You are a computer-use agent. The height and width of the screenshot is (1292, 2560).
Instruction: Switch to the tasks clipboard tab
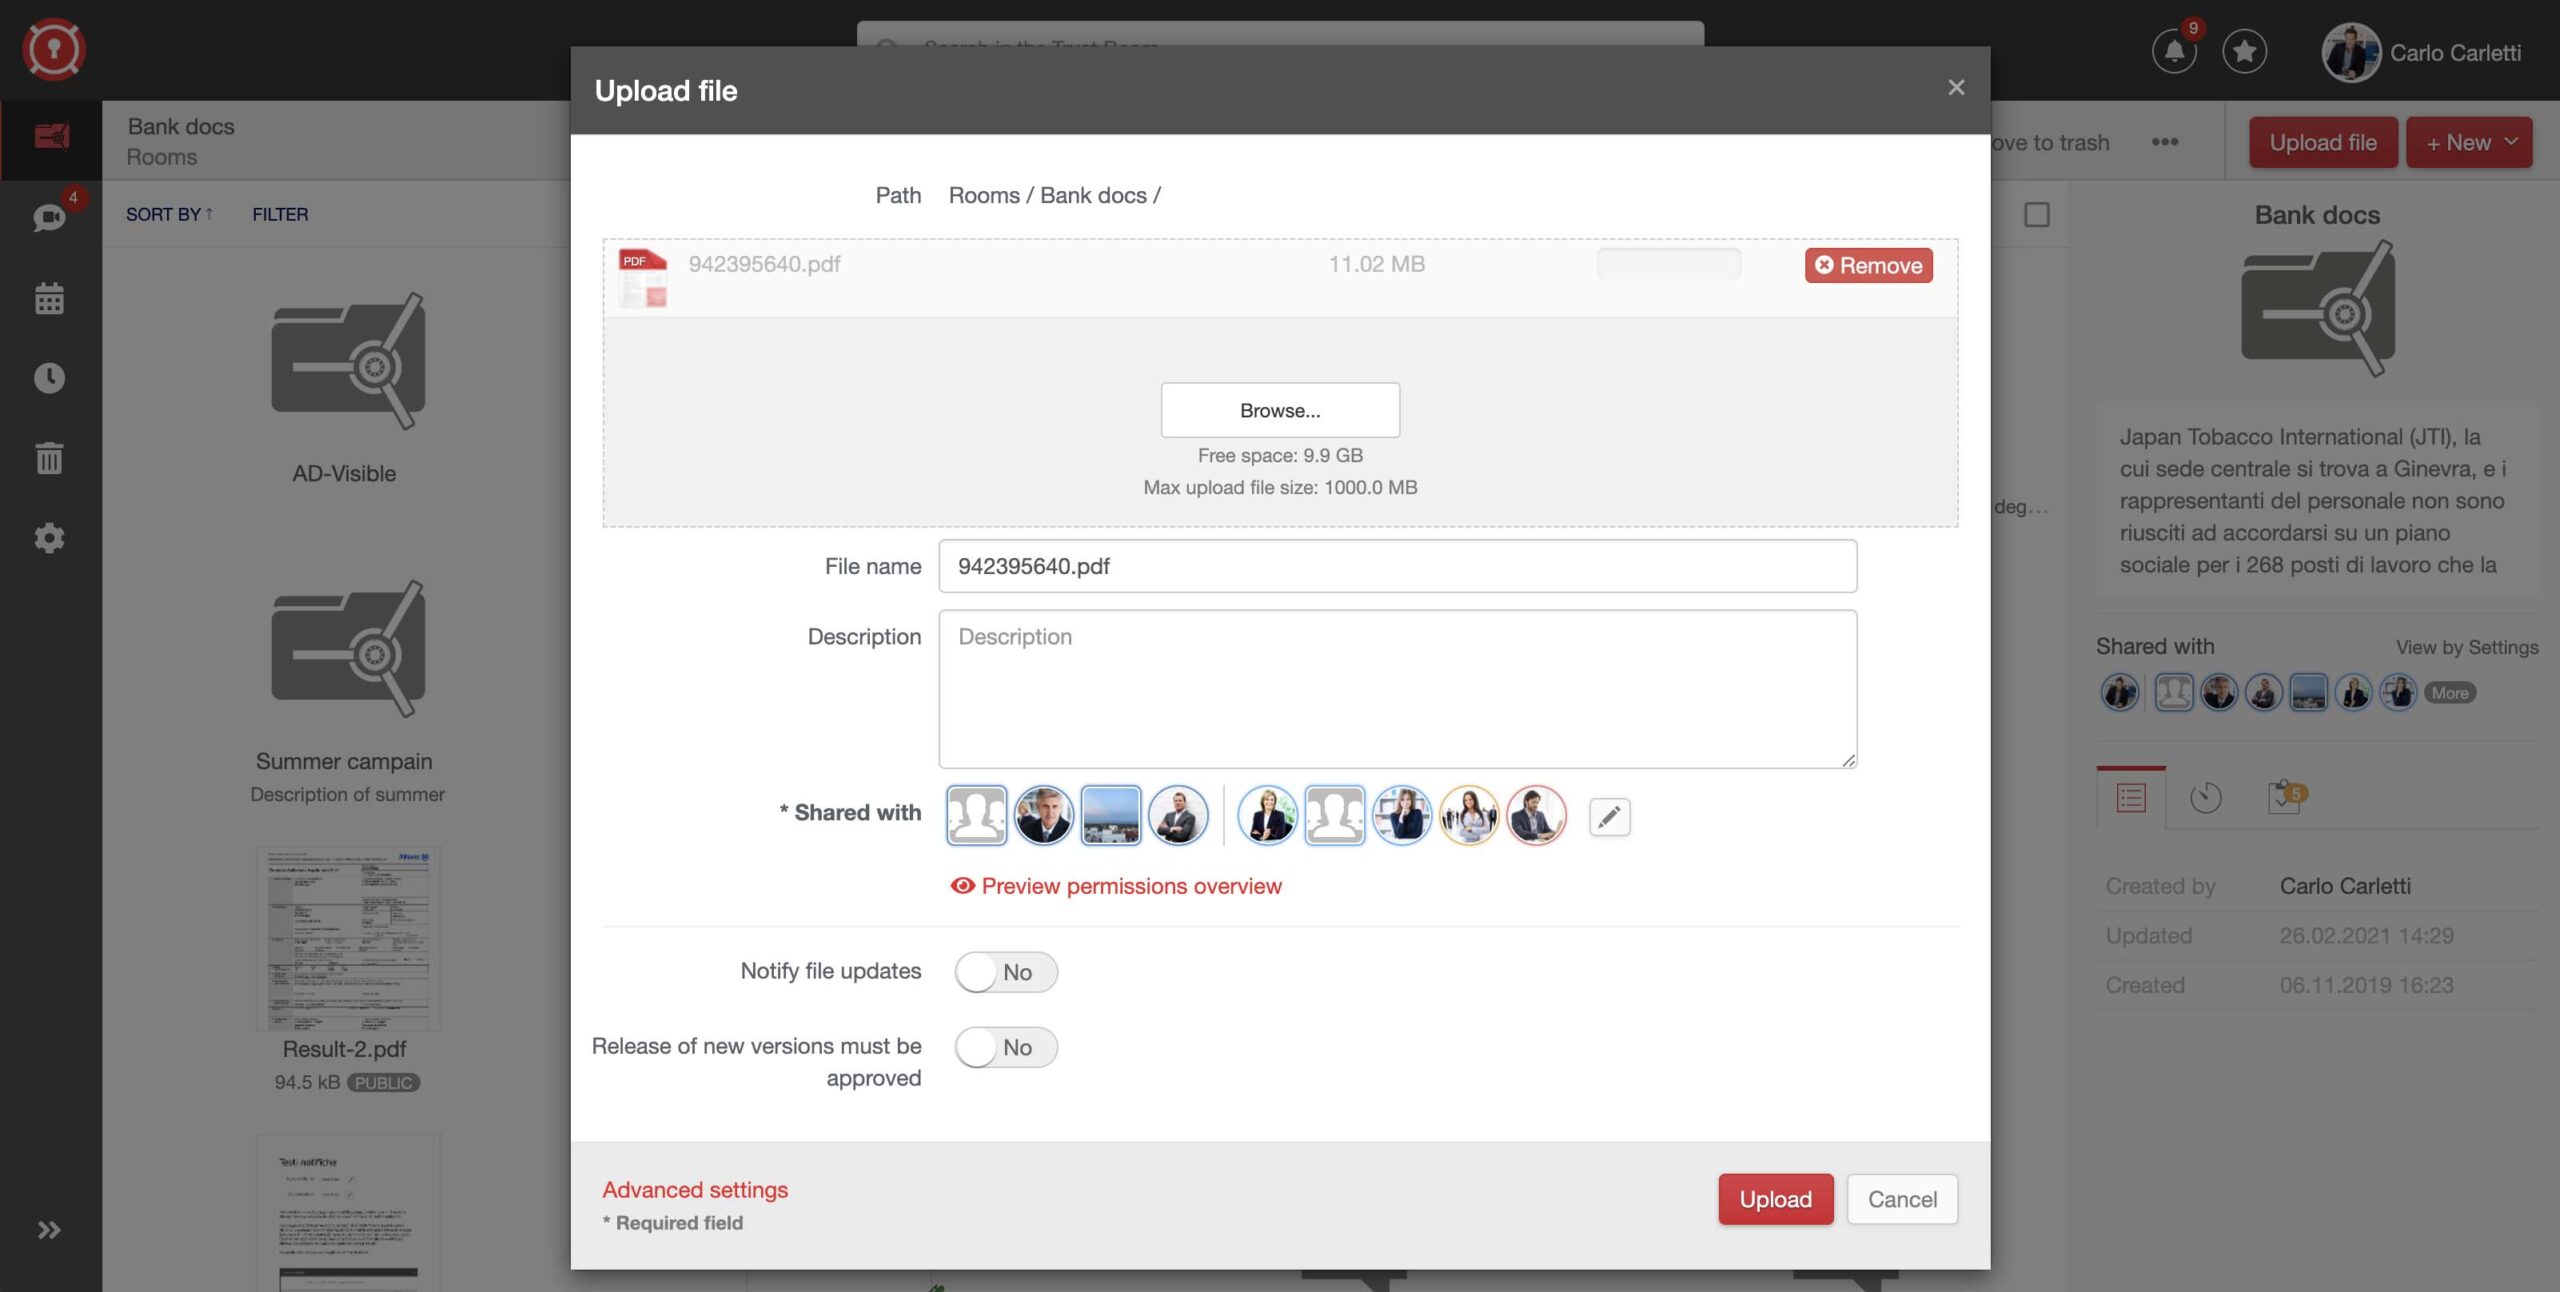pos(2284,797)
